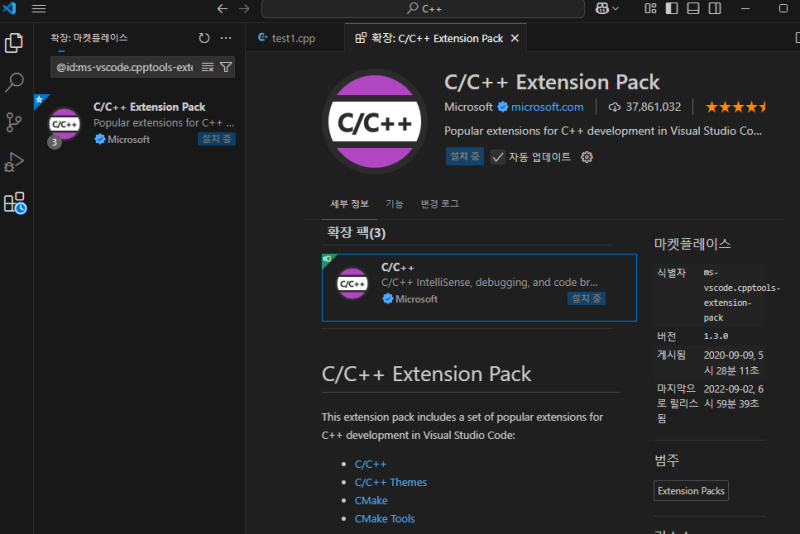
Task: Open the Explorer view in activity bar
Action: pos(14,43)
